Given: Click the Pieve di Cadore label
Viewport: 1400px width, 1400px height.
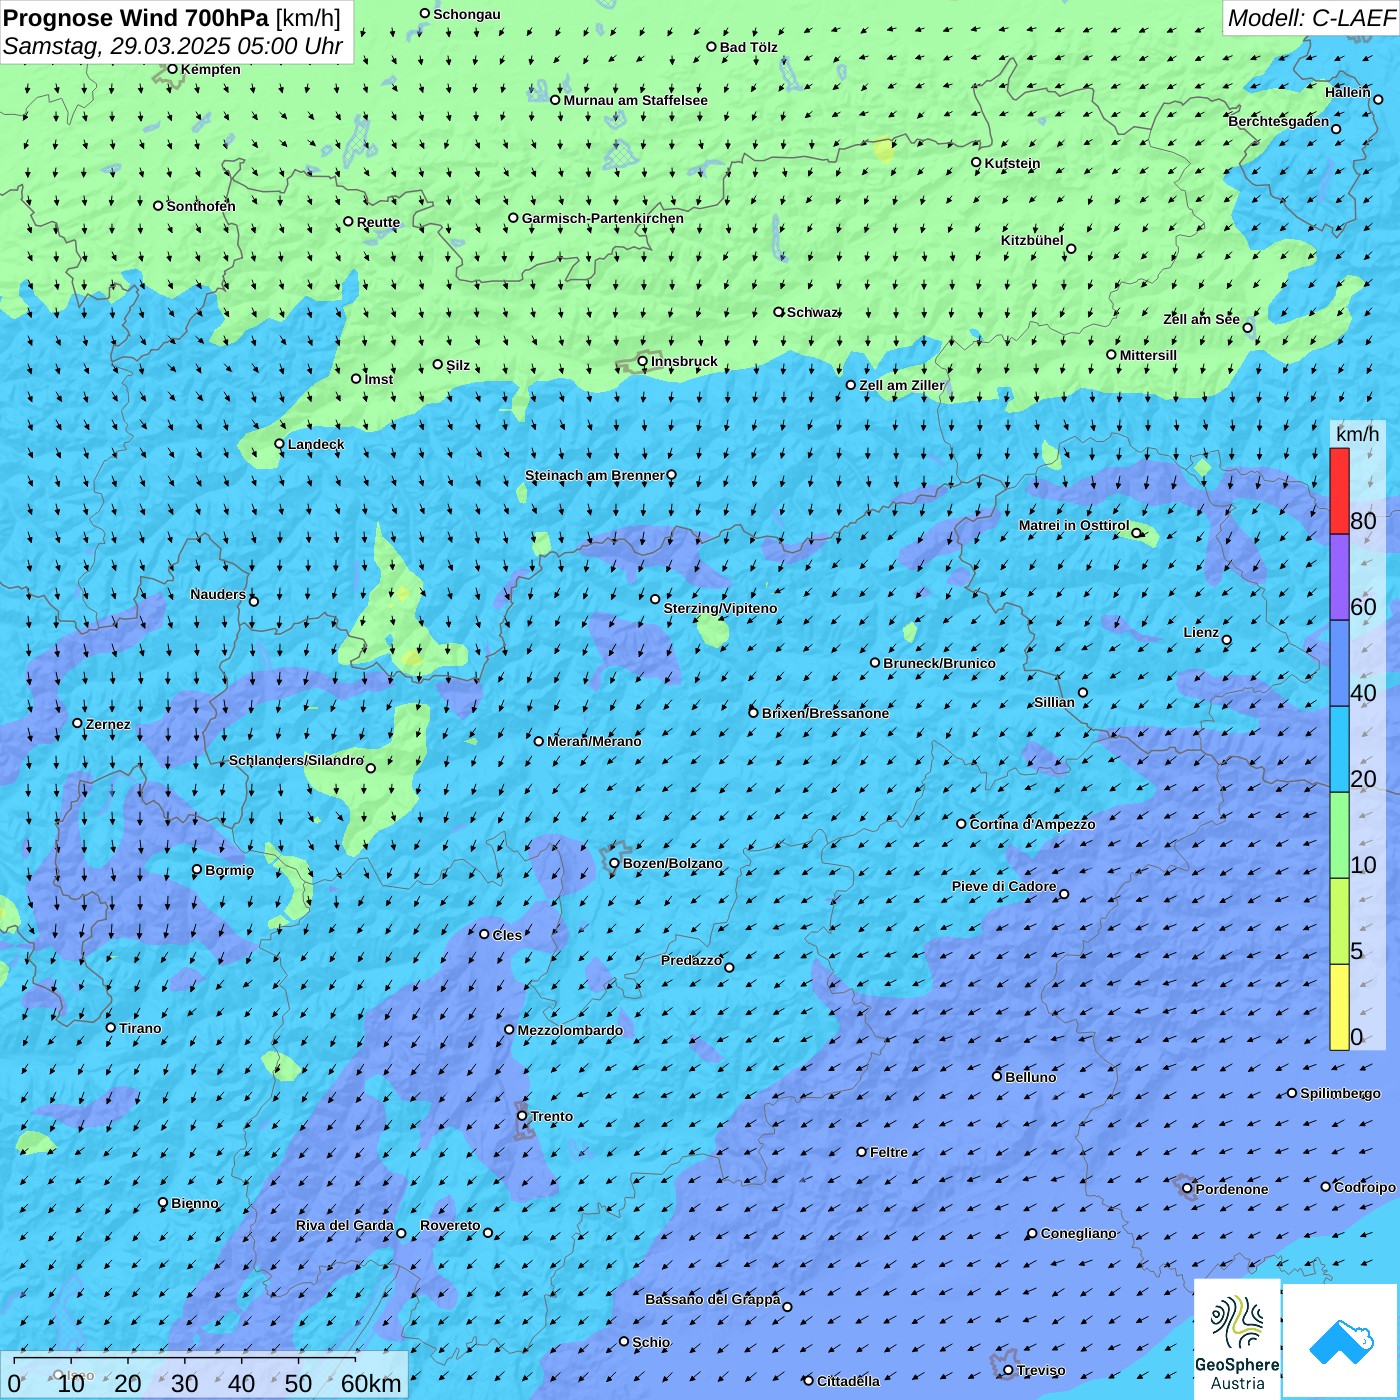Looking at the screenshot, I should [x=1004, y=886].
